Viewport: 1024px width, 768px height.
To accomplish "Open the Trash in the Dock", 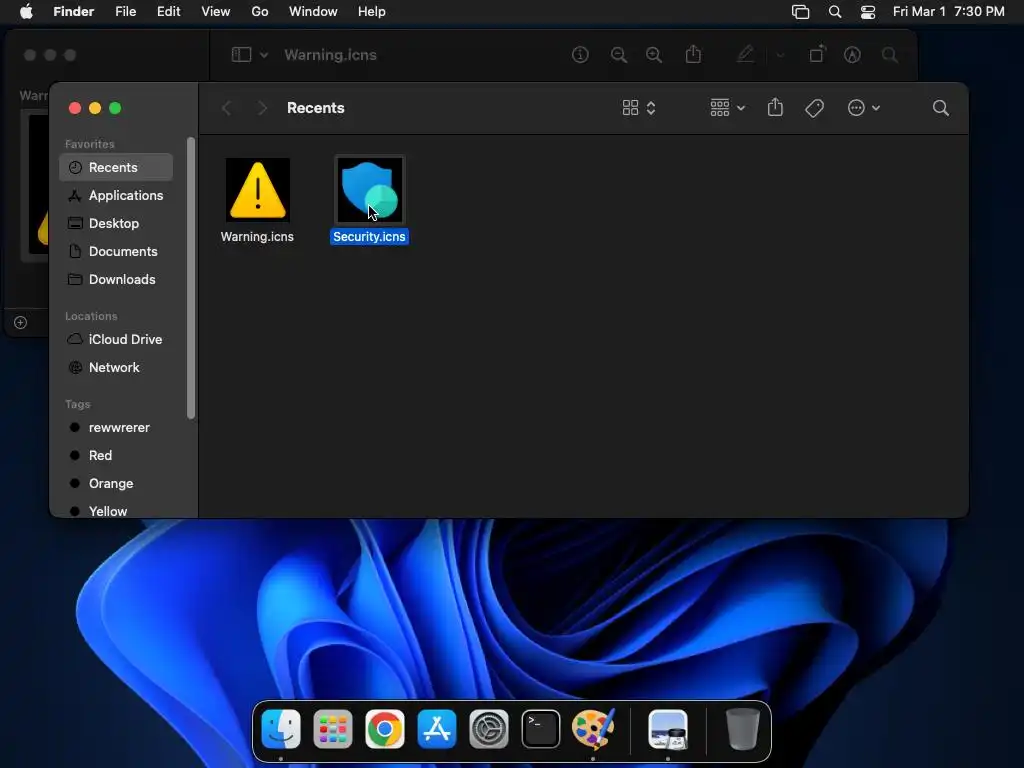I will [x=743, y=729].
